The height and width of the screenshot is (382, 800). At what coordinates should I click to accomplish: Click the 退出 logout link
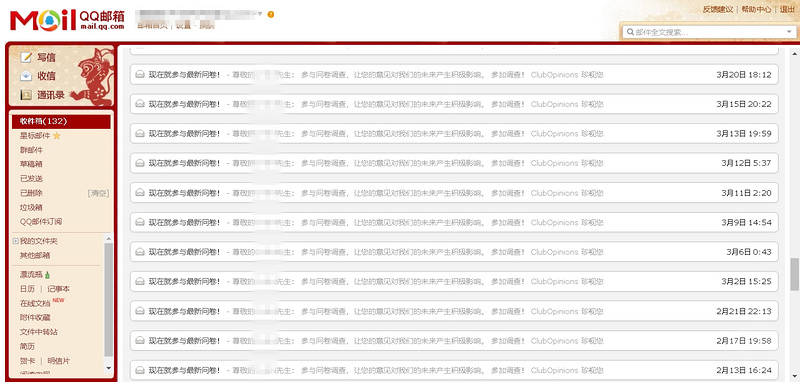pos(787,9)
